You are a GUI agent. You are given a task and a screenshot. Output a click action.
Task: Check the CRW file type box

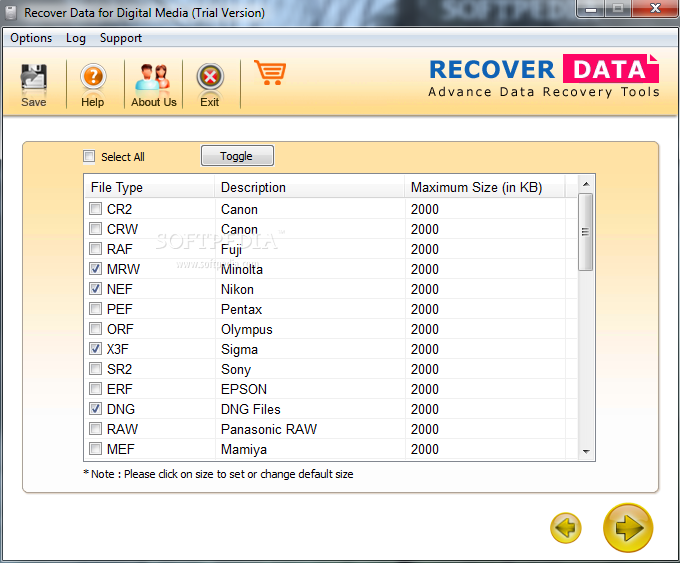point(95,229)
